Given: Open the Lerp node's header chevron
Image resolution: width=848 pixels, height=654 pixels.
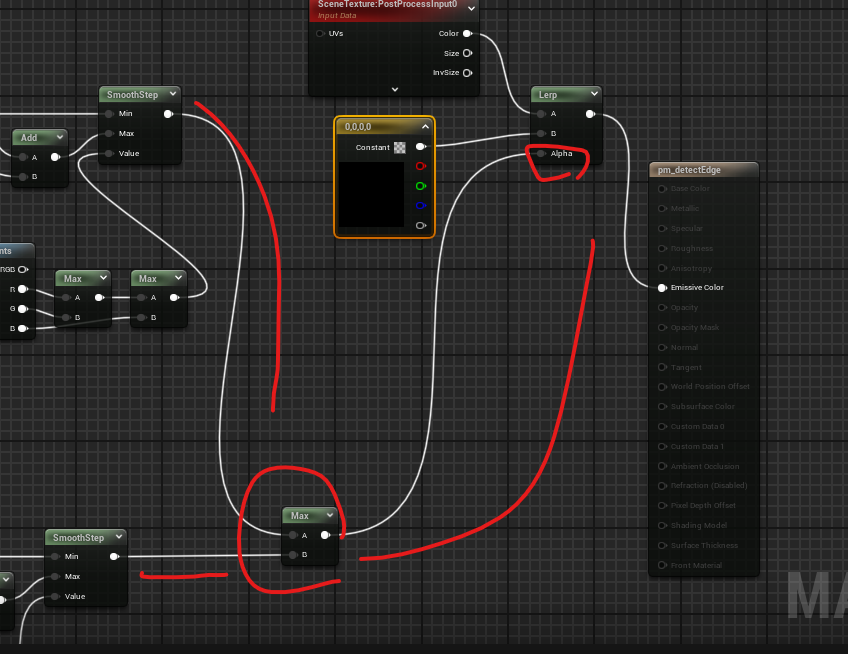Looking at the screenshot, I should (594, 94).
